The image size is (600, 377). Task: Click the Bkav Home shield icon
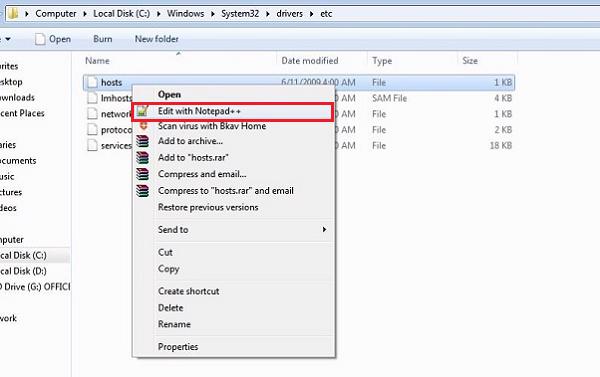[x=143, y=126]
